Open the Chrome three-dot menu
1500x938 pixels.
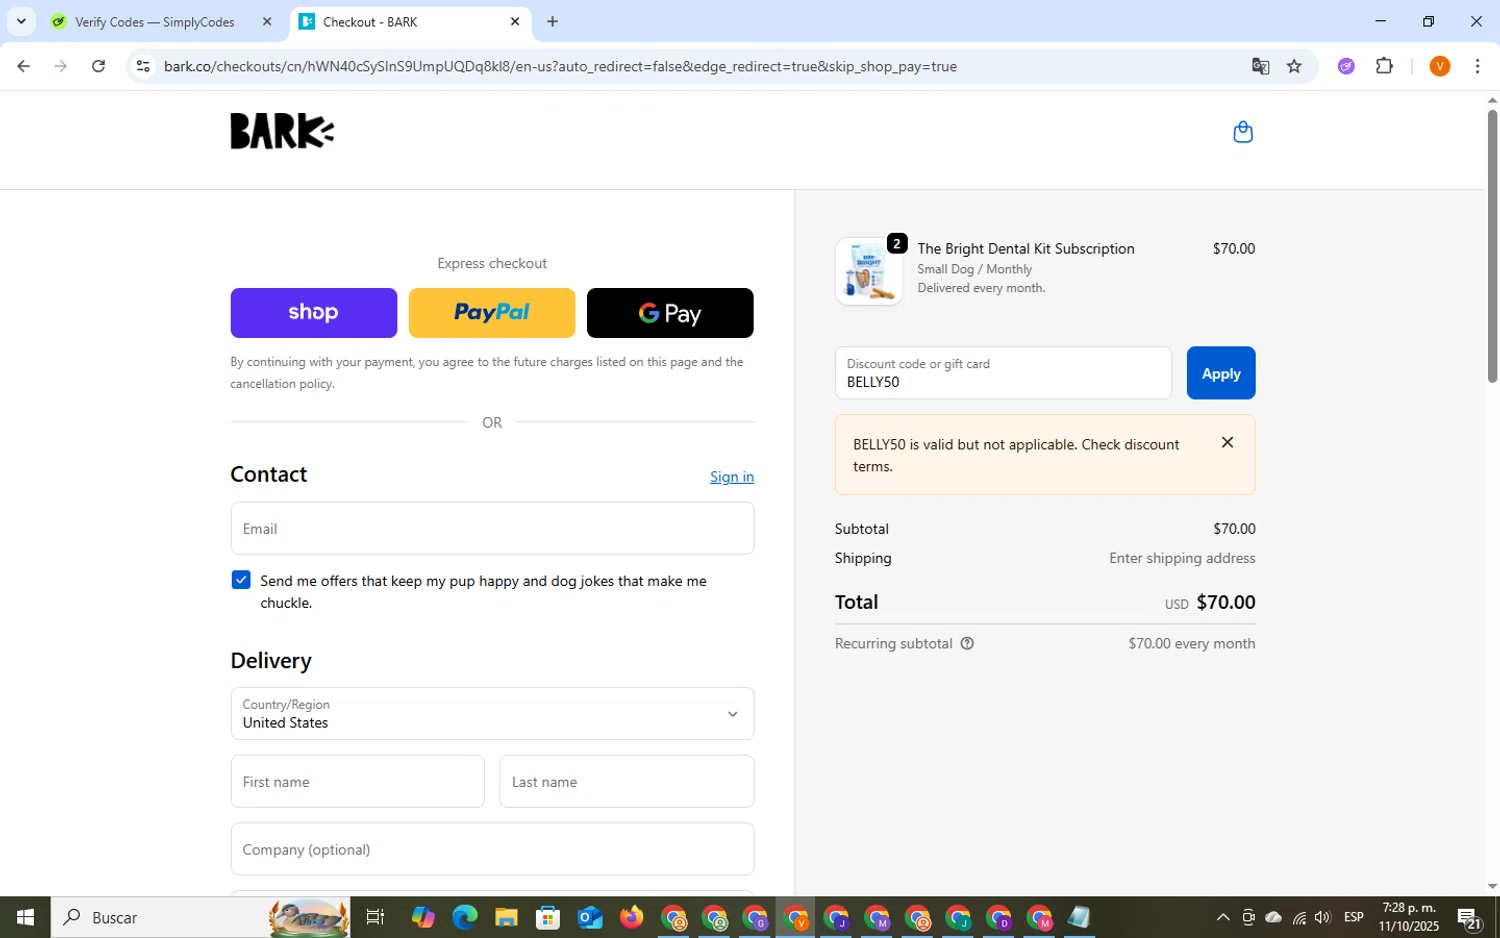1477,66
